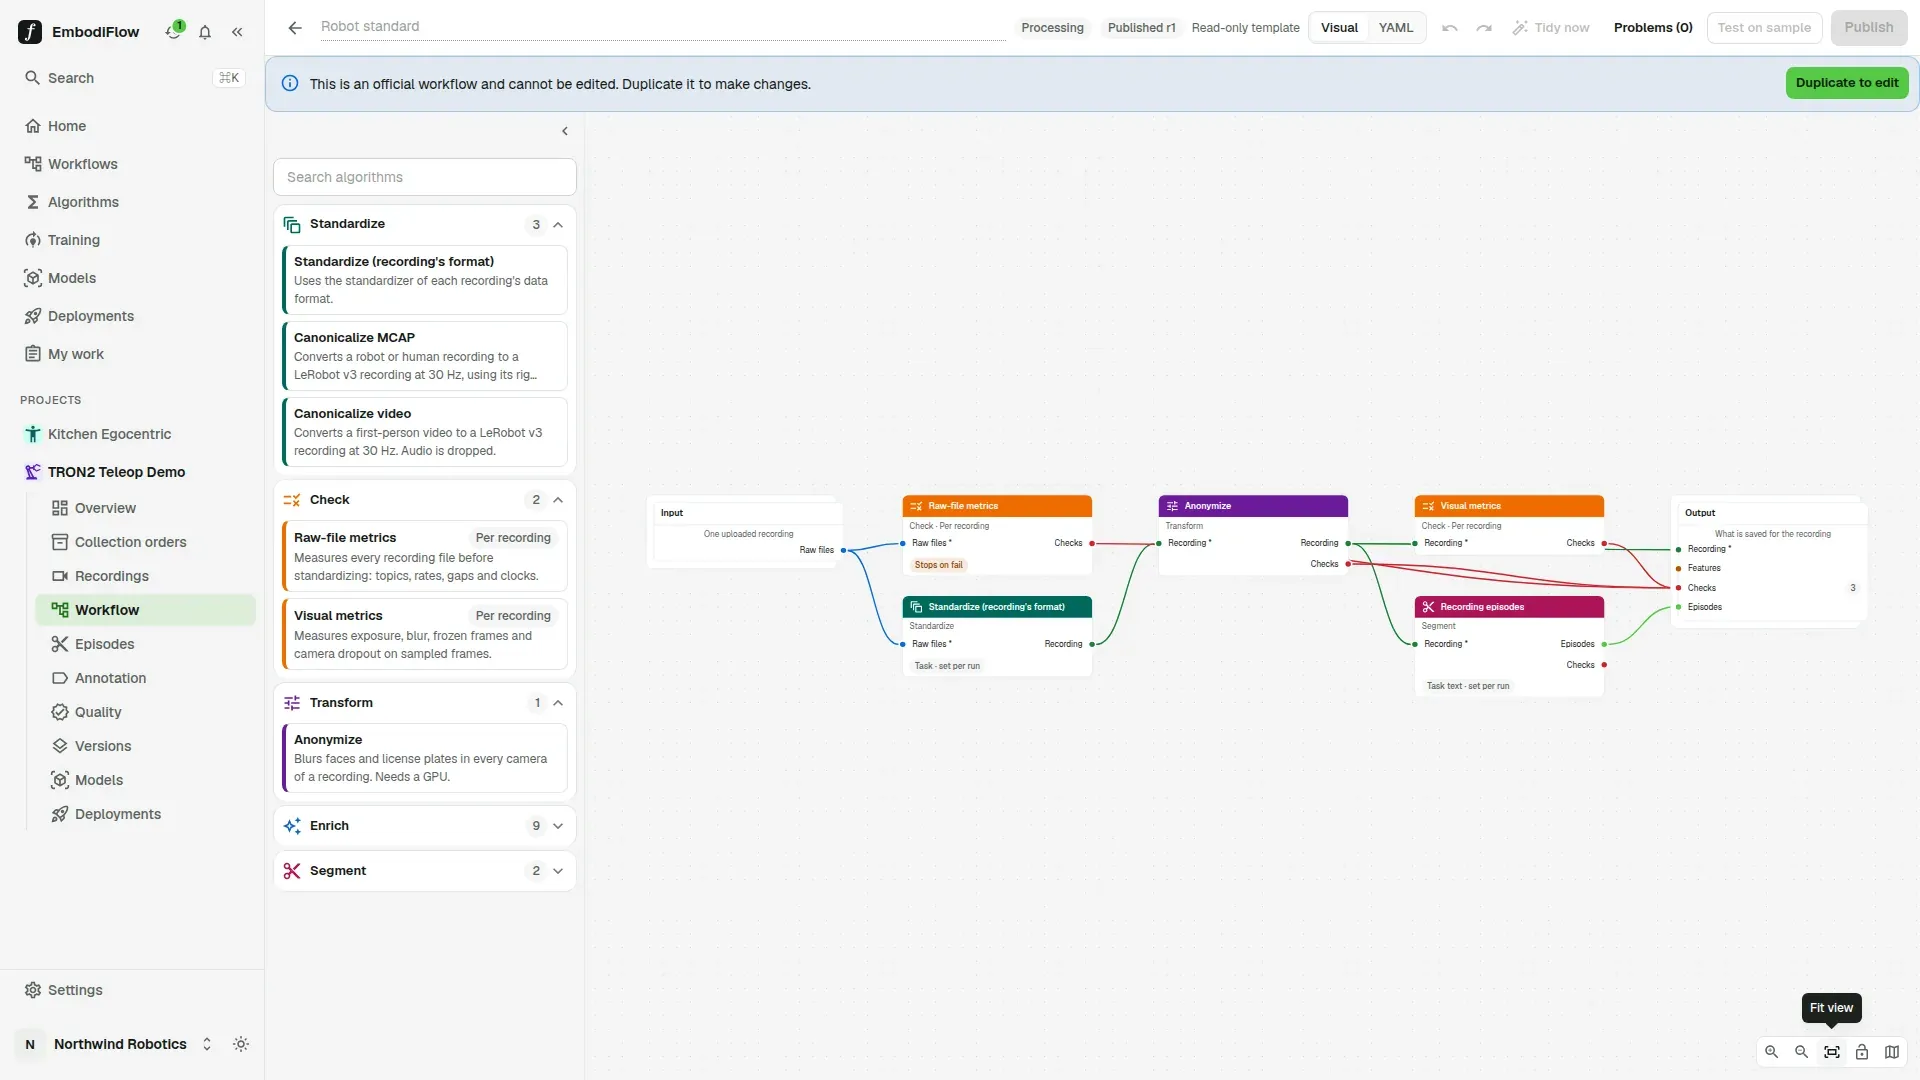Switch to the YAML tab
Viewport: 1920px width, 1080px height.
[x=1396, y=28]
